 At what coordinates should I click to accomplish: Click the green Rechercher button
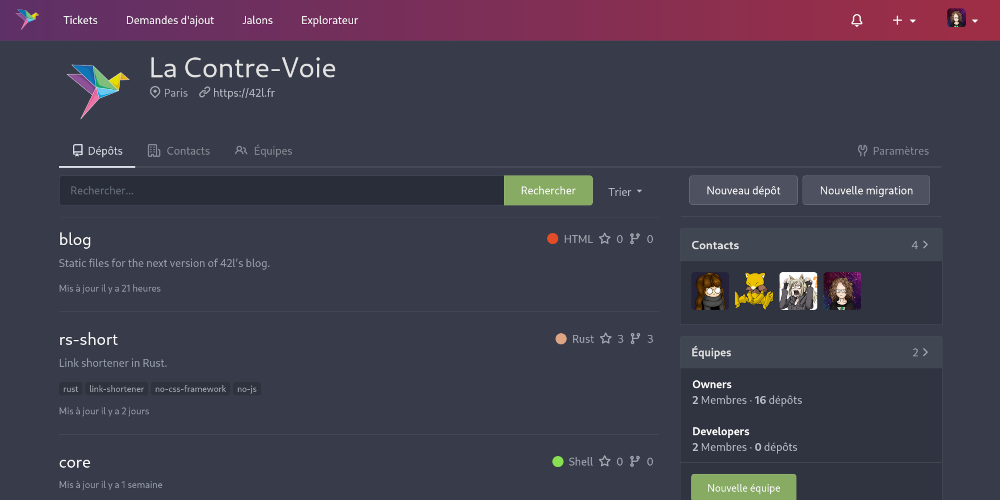tap(548, 191)
